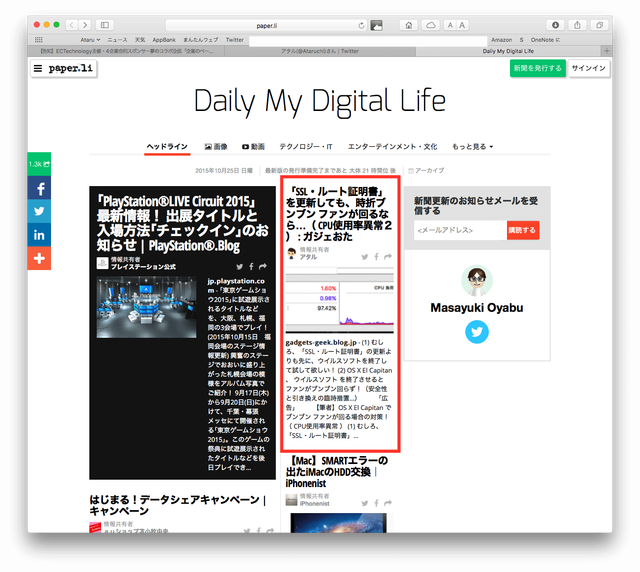
Task: Share SSL article on Facebook
Action: 376,257
